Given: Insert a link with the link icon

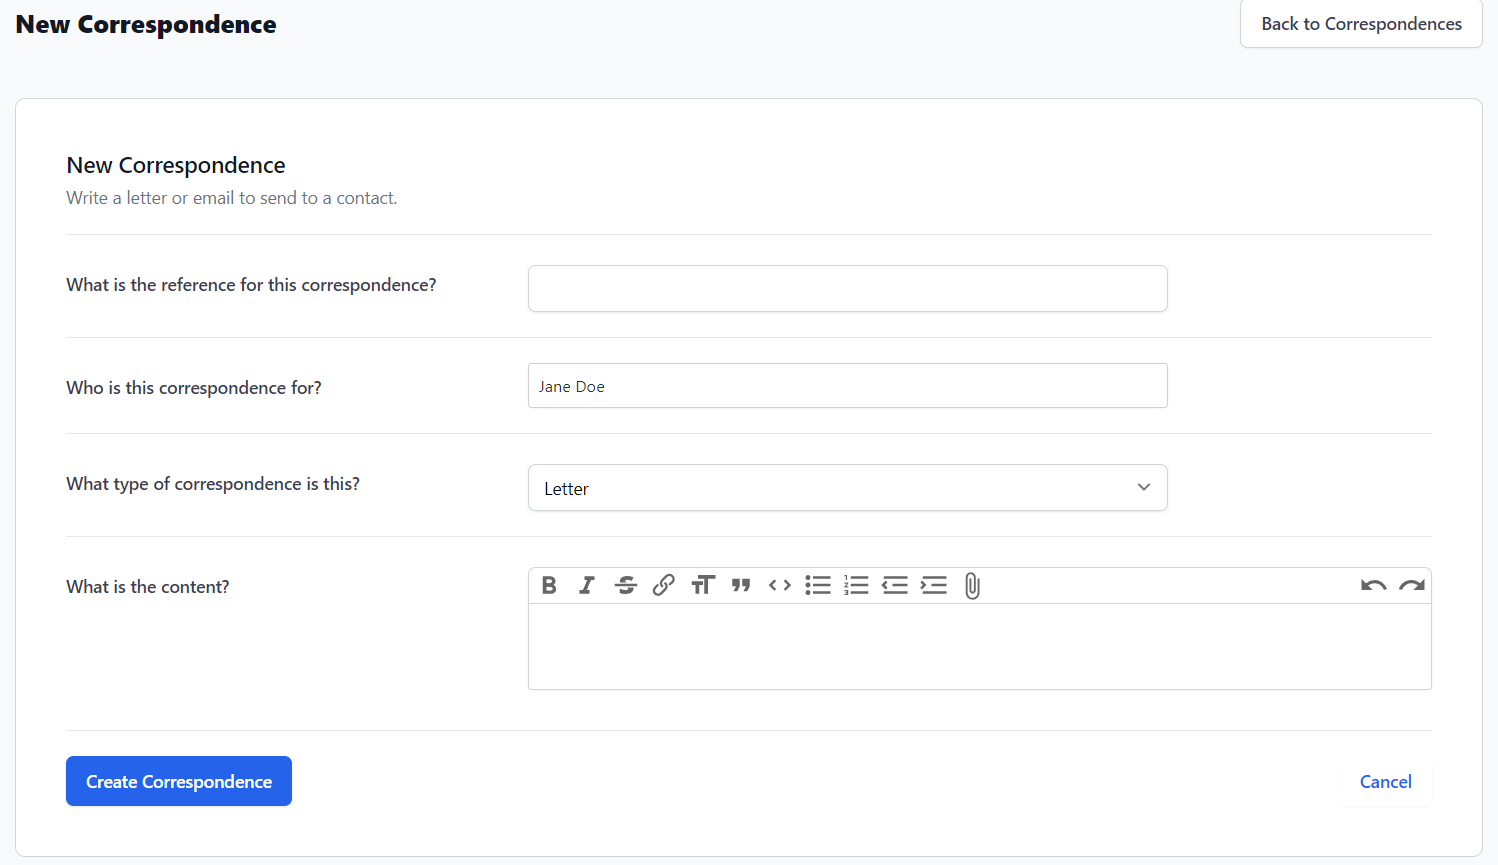Looking at the screenshot, I should 664,585.
